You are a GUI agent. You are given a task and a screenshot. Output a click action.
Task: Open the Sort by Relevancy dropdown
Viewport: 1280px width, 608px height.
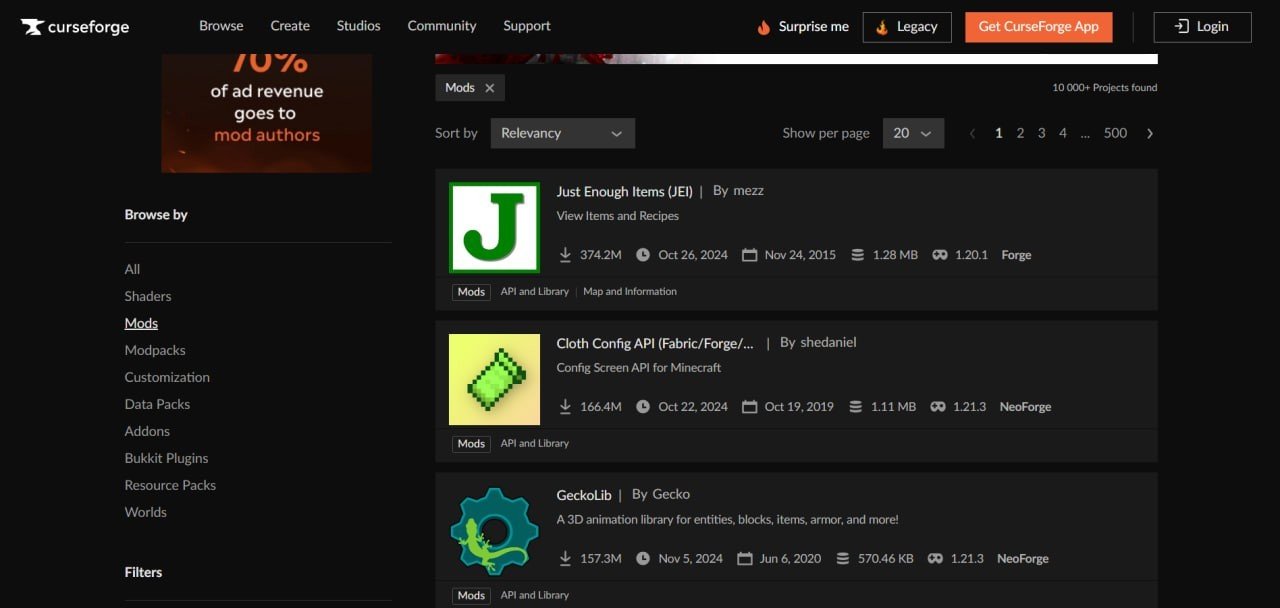coord(562,133)
